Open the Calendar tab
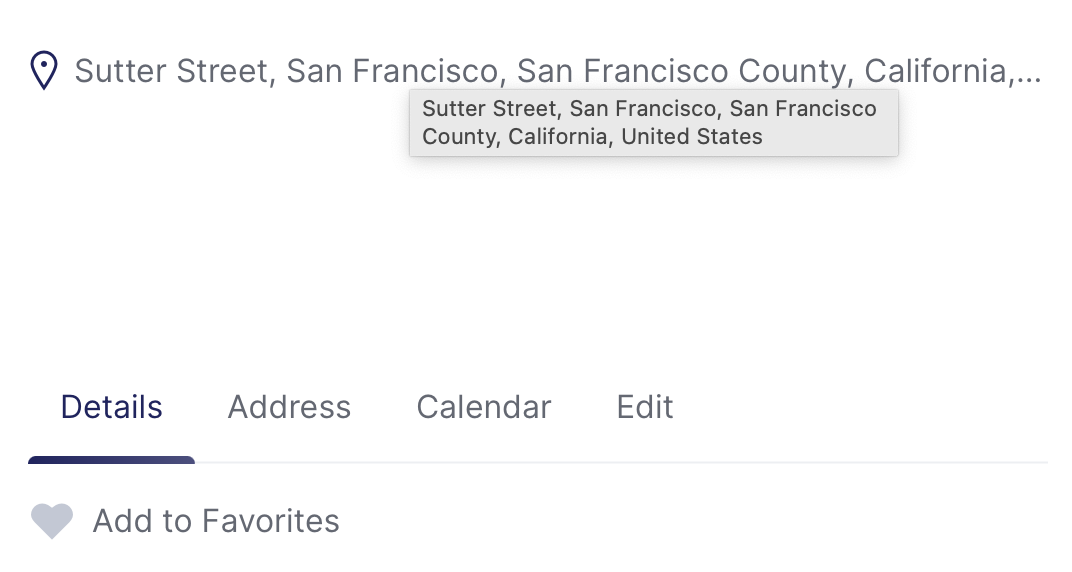Viewport: 1072px width, 572px height. click(x=484, y=407)
